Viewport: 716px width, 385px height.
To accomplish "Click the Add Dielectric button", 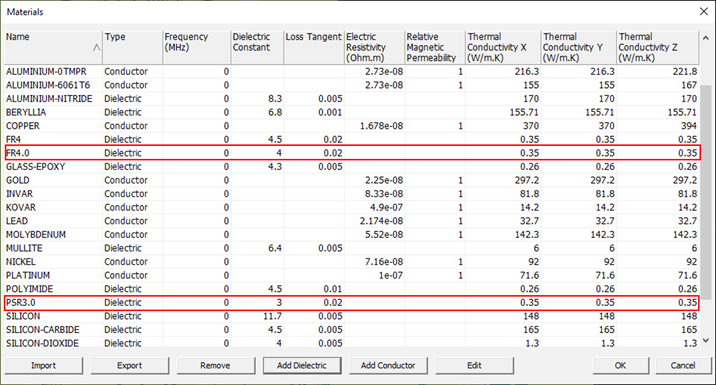I will 302,365.
